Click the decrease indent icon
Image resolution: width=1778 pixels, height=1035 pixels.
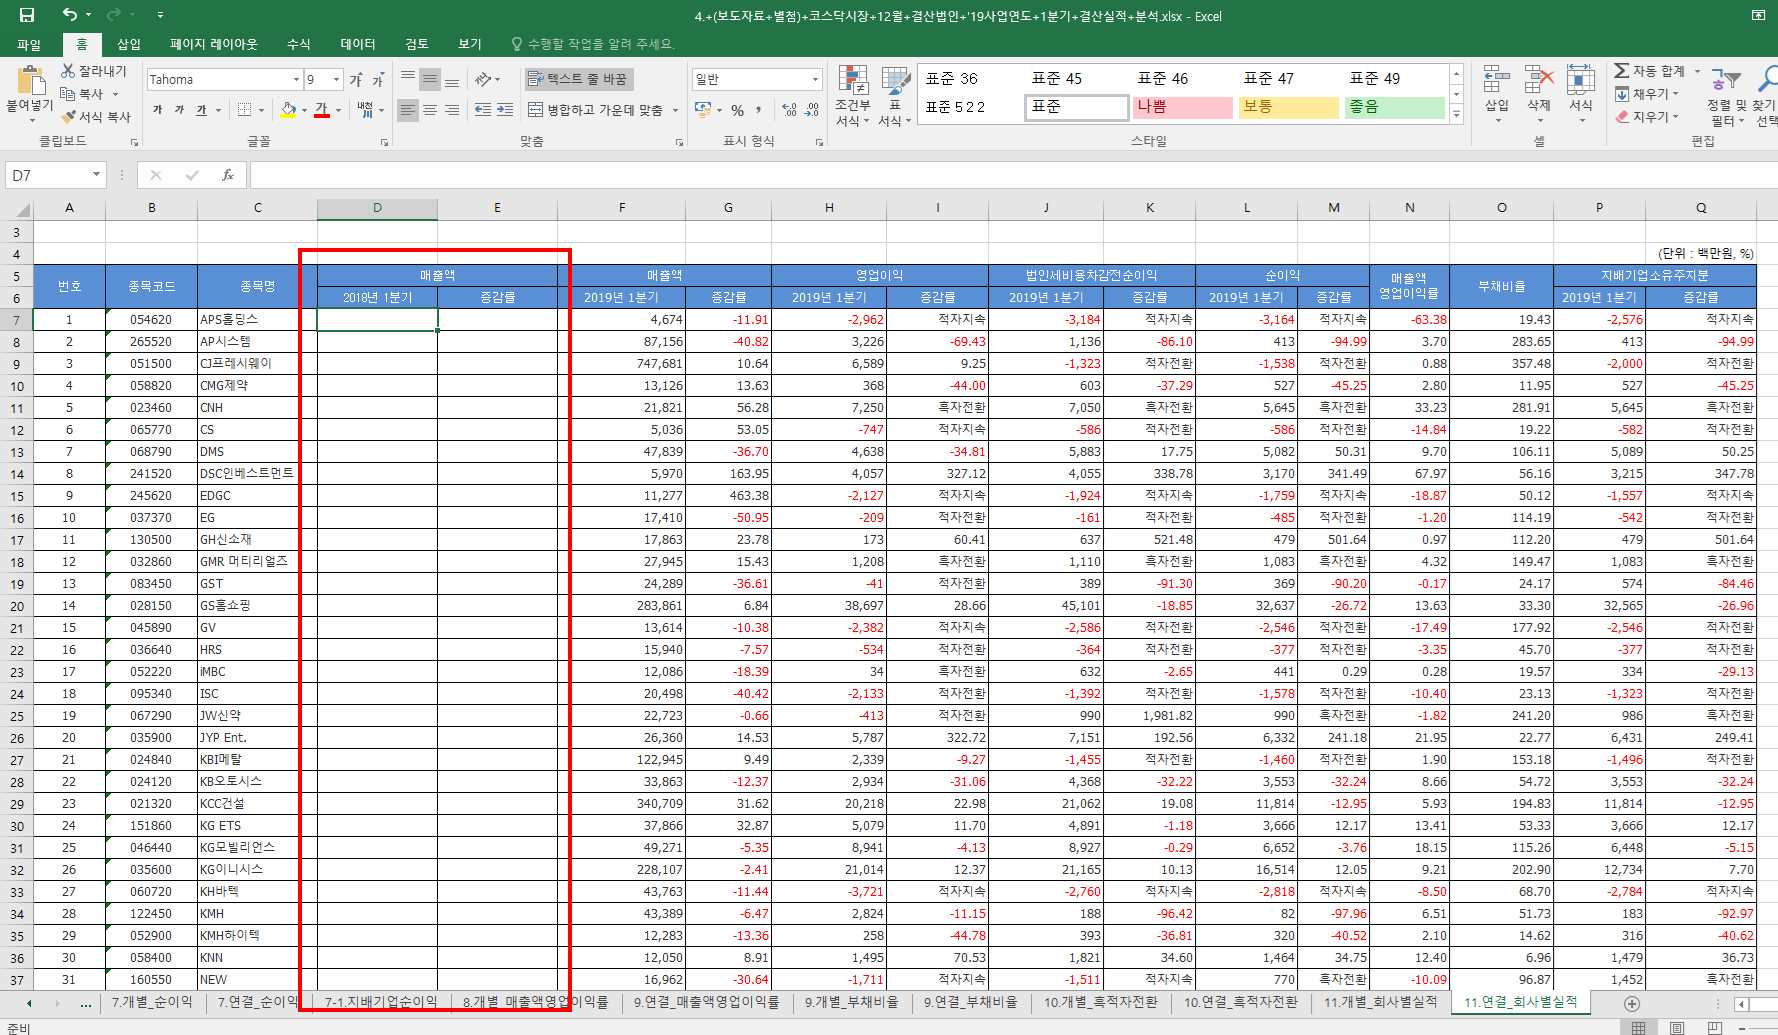(x=483, y=109)
